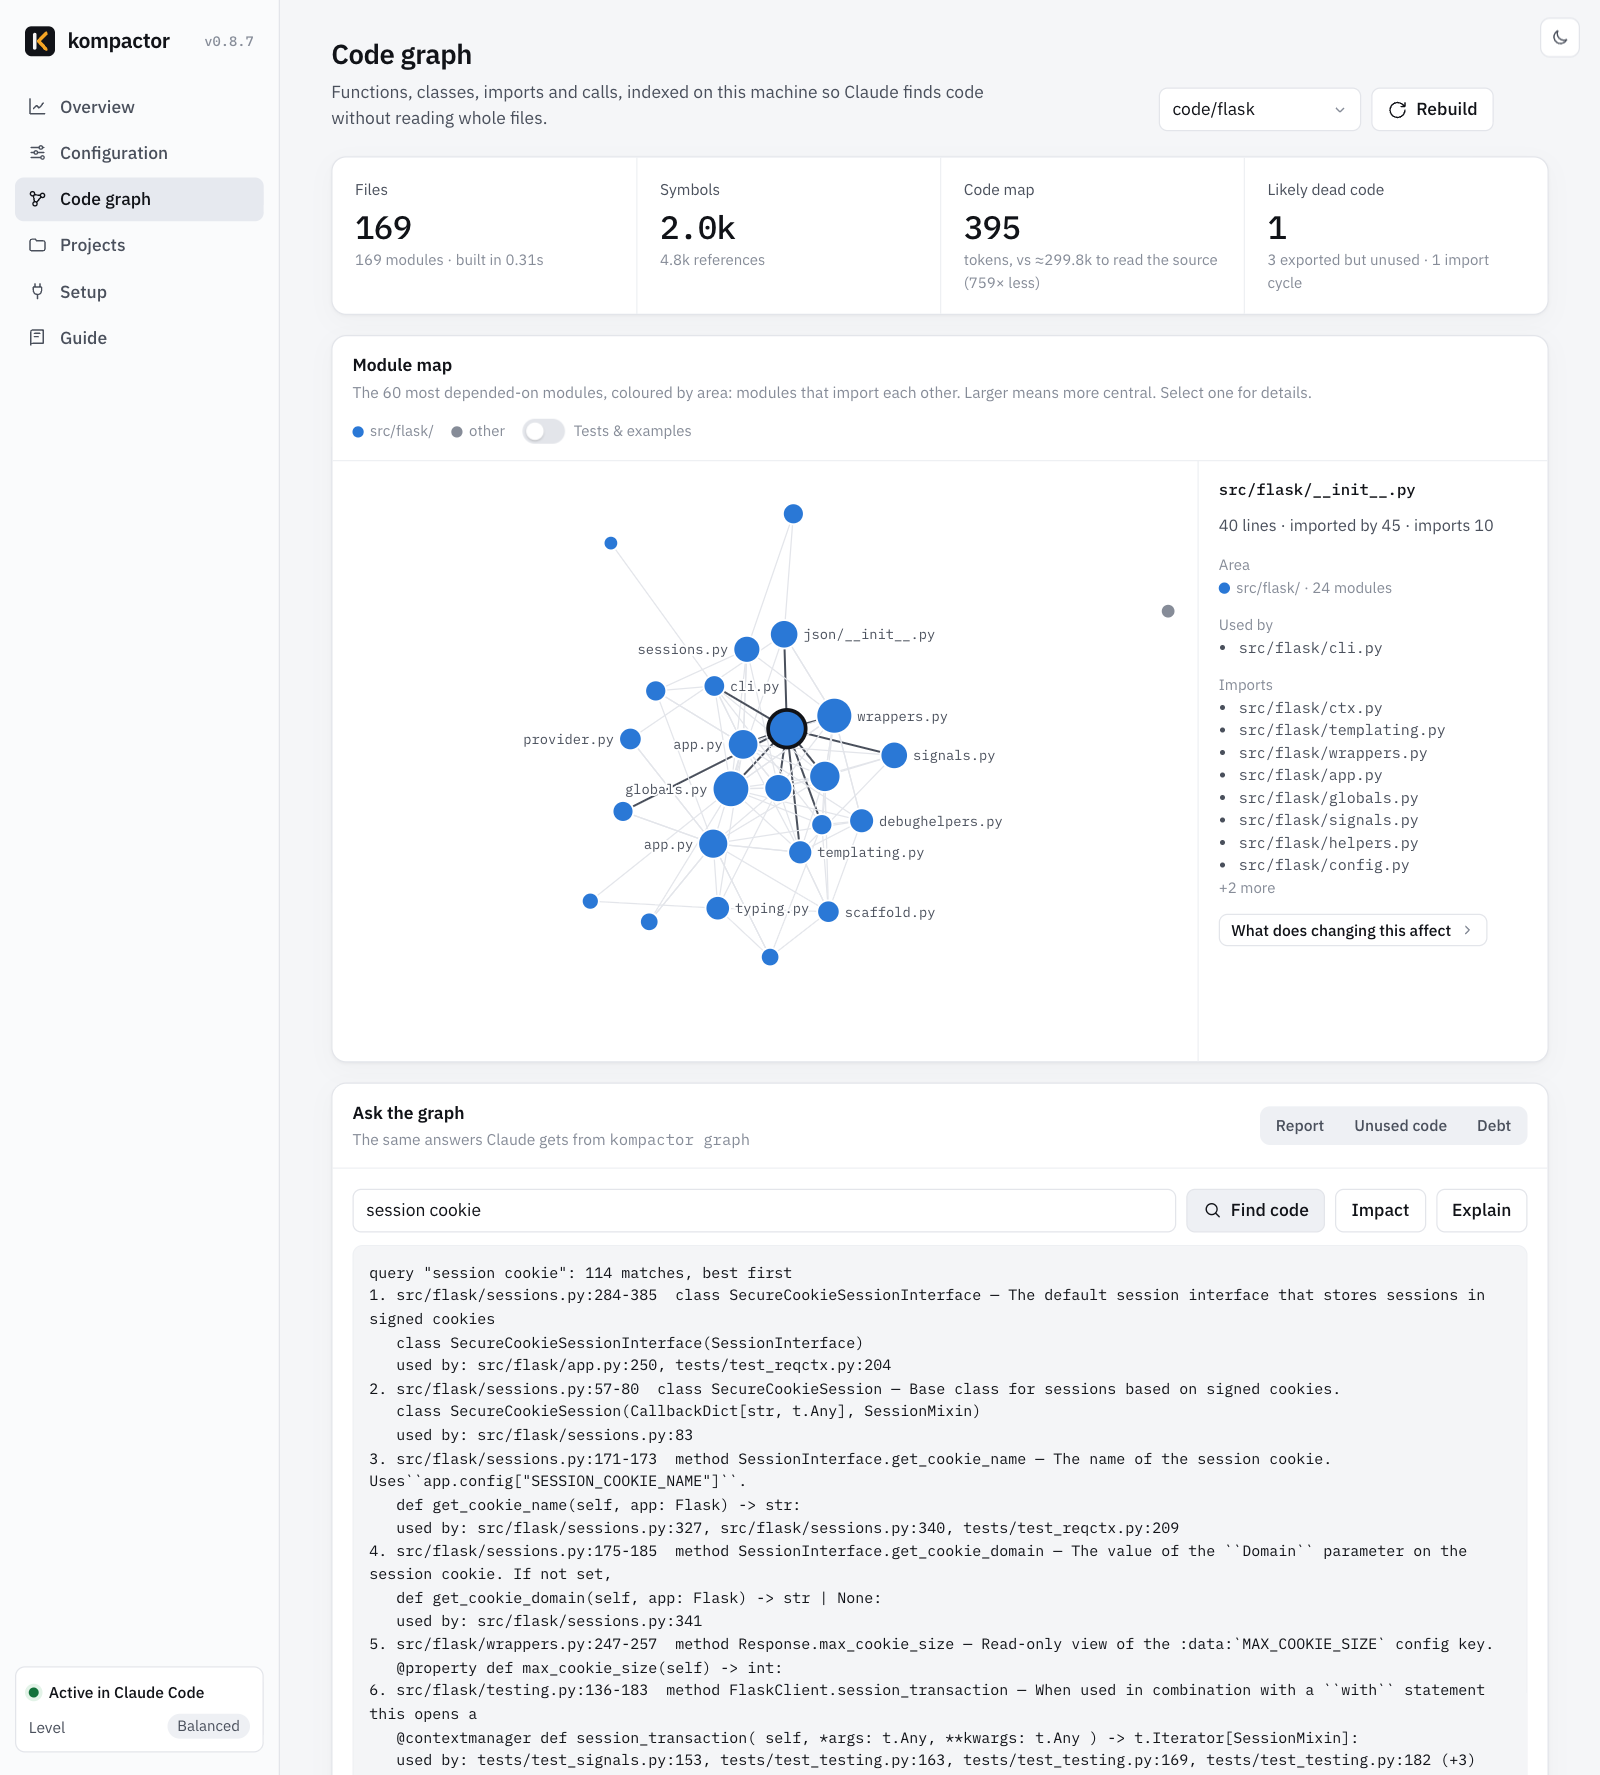
Task: Select the debughelpers.py graph node
Action: coord(861,821)
